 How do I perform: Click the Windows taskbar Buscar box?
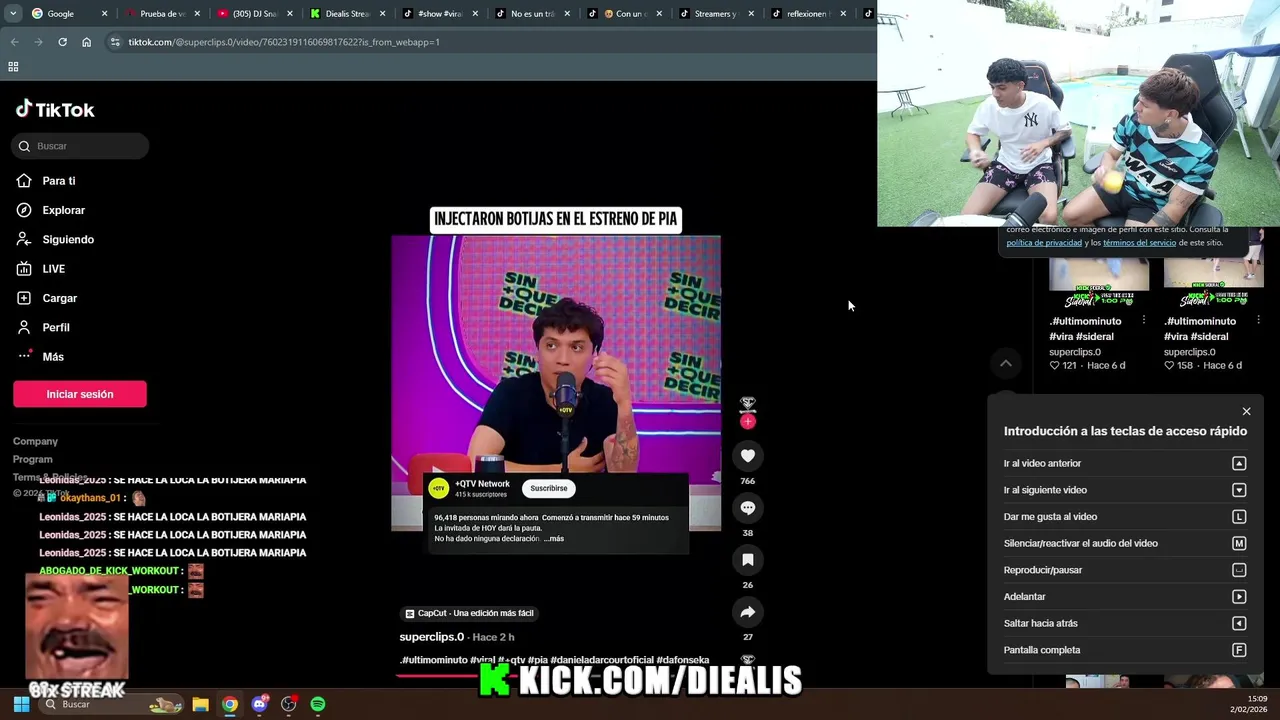(x=112, y=704)
